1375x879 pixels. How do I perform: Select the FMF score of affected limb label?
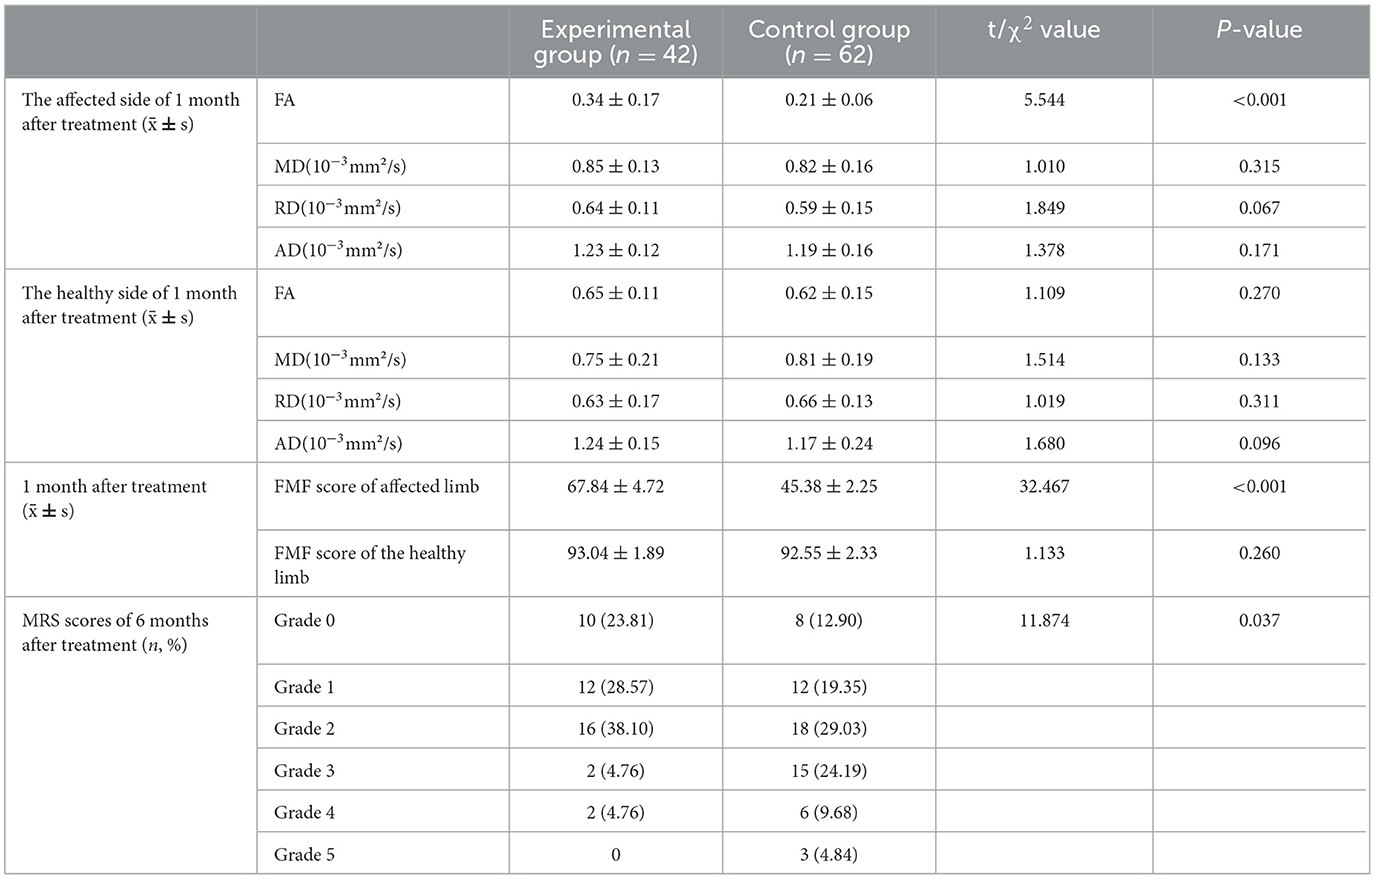(377, 487)
